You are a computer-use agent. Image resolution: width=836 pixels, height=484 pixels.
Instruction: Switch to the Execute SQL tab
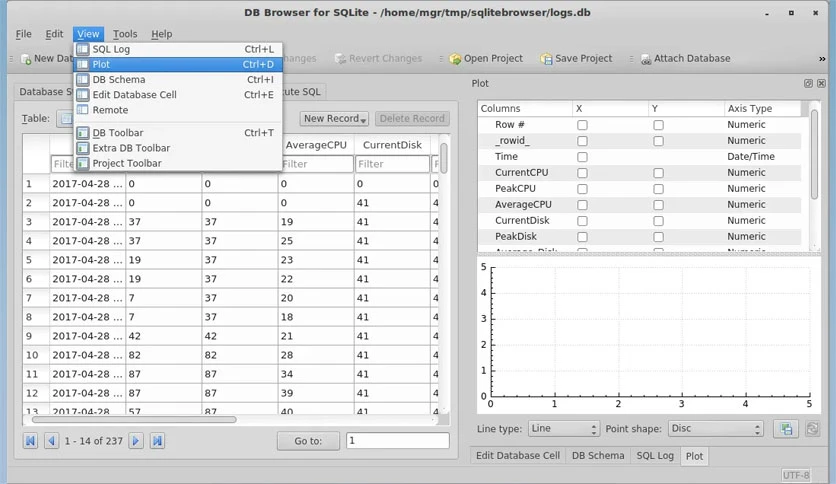[x=304, y=92]
